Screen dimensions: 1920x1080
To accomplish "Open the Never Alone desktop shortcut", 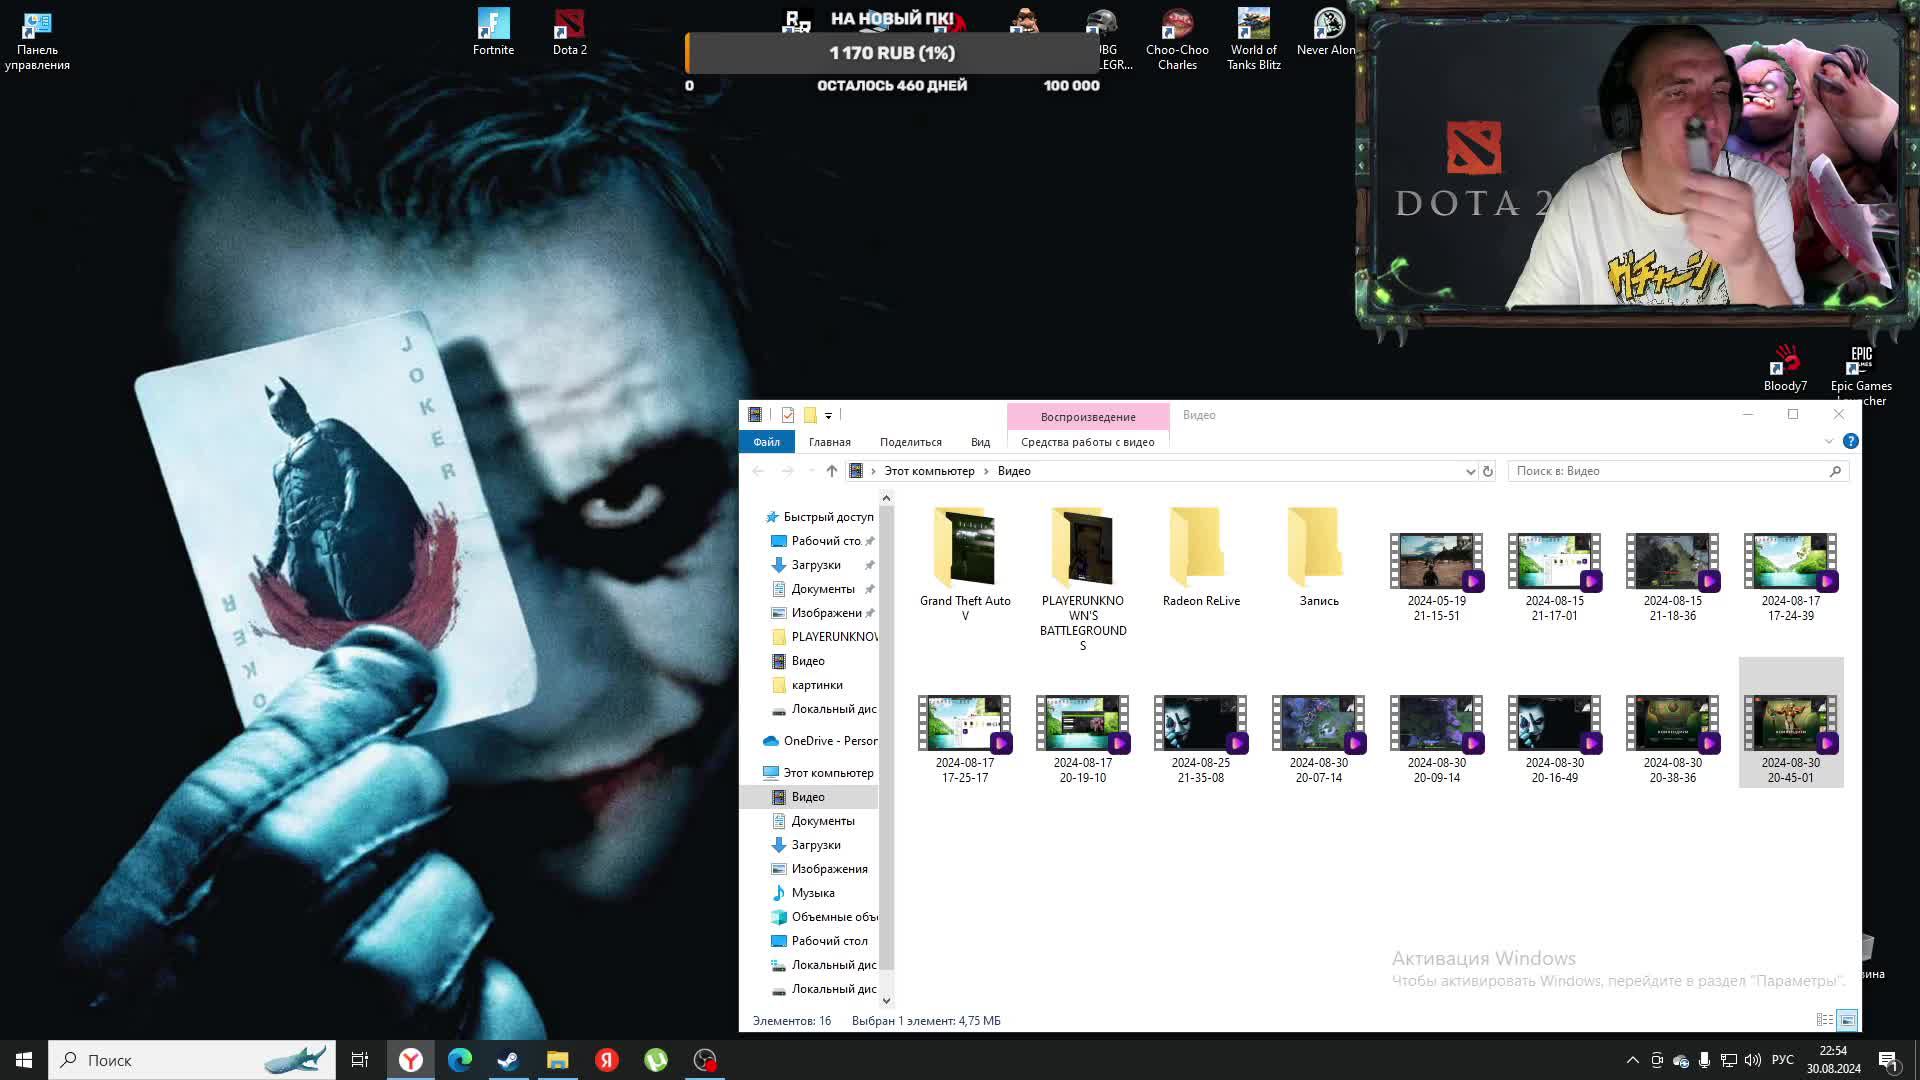I will (1327, 31).
